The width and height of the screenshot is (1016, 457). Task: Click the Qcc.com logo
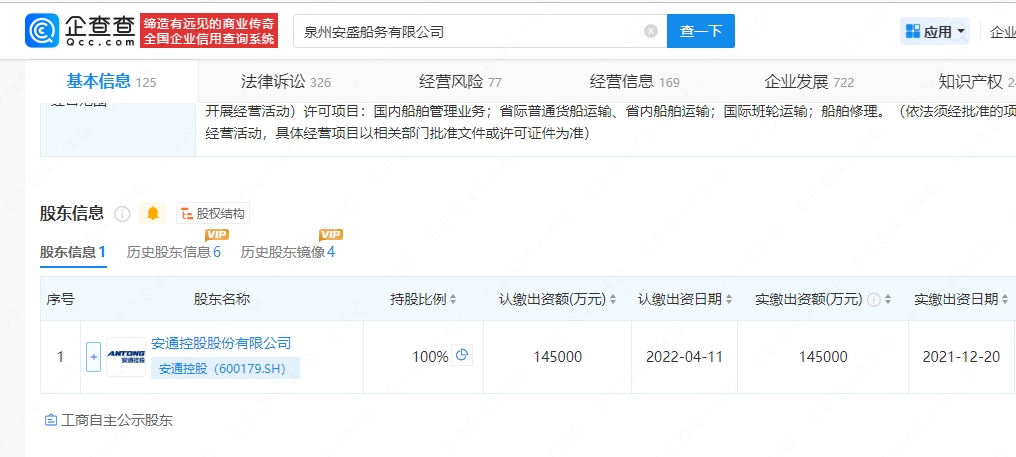click(x=80, y=30)
